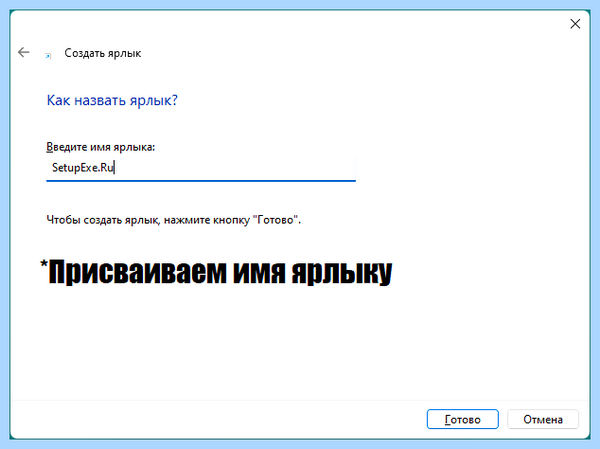Click the back arrow in the wizard
This screenshot has height=449, width=600.
tap(24, 52)
